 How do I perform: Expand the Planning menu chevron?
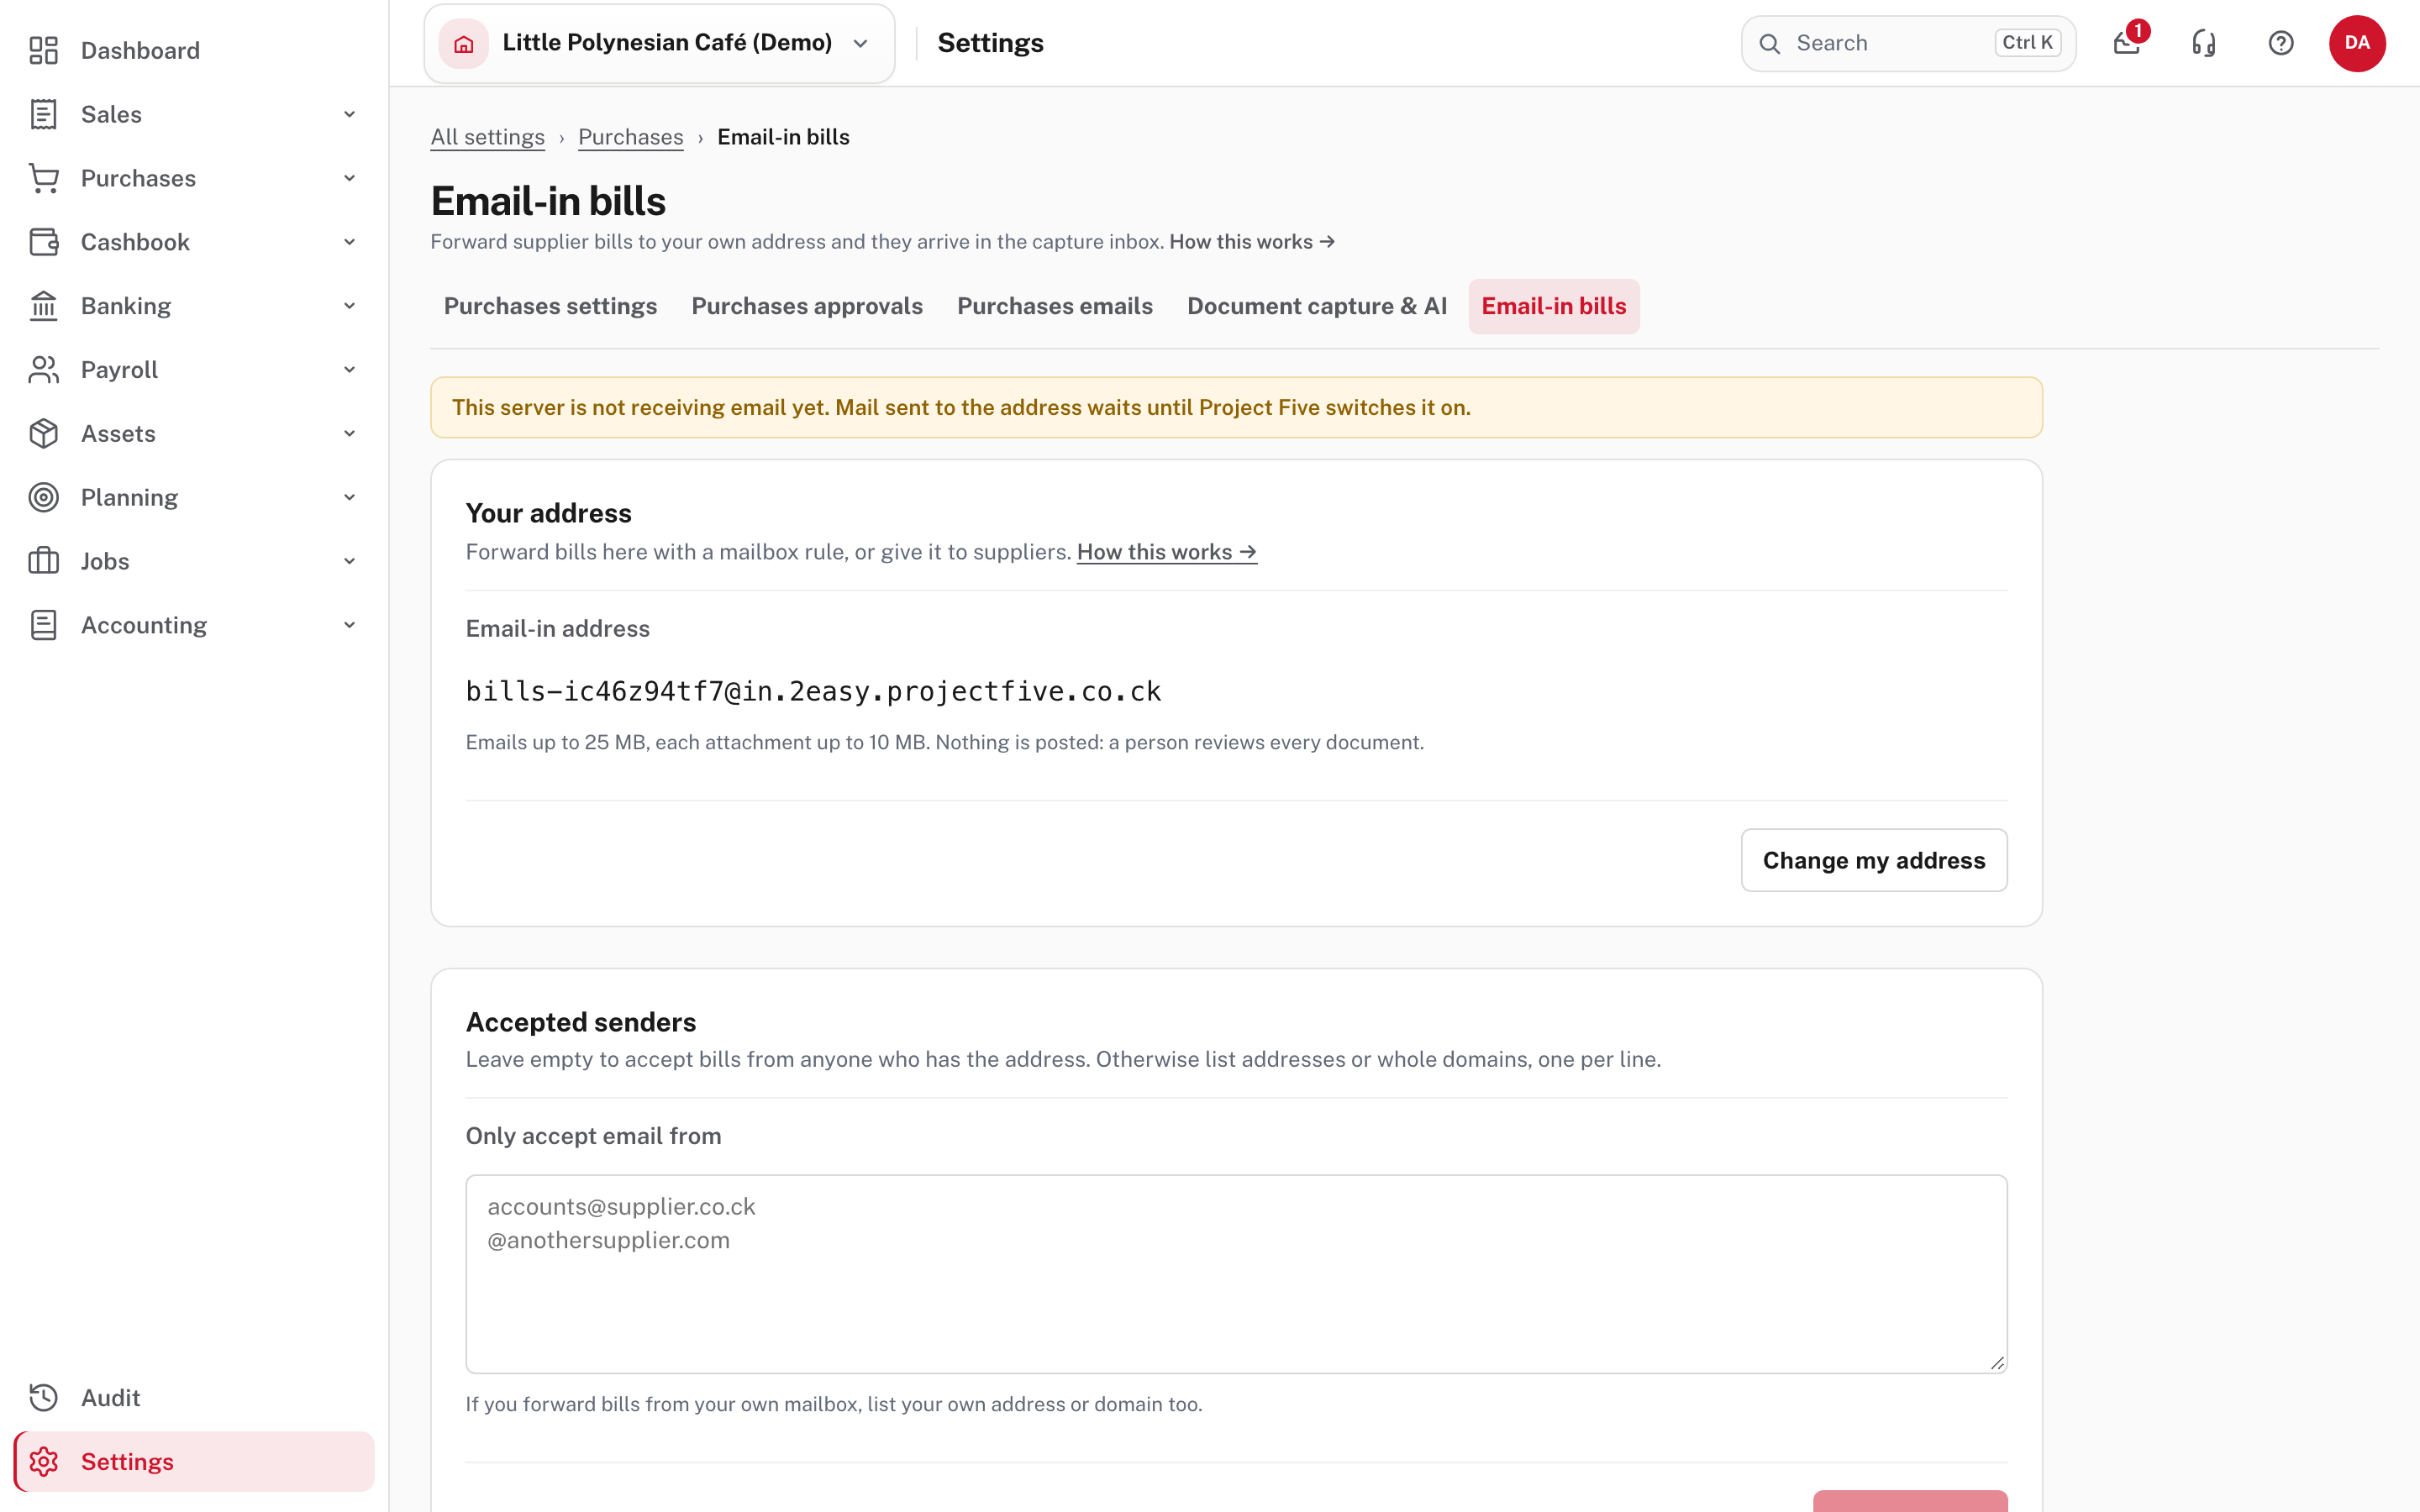pos(349,497)
